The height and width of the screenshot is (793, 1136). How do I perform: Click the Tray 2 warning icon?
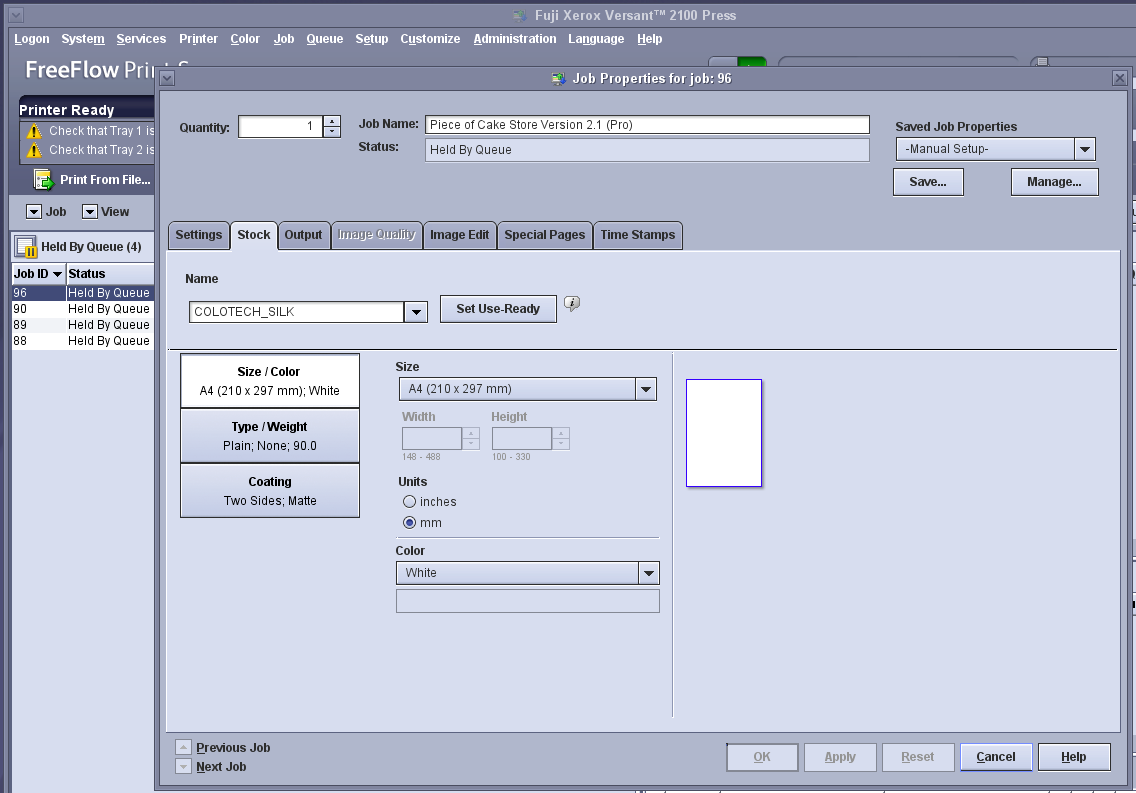pos(35,150)
